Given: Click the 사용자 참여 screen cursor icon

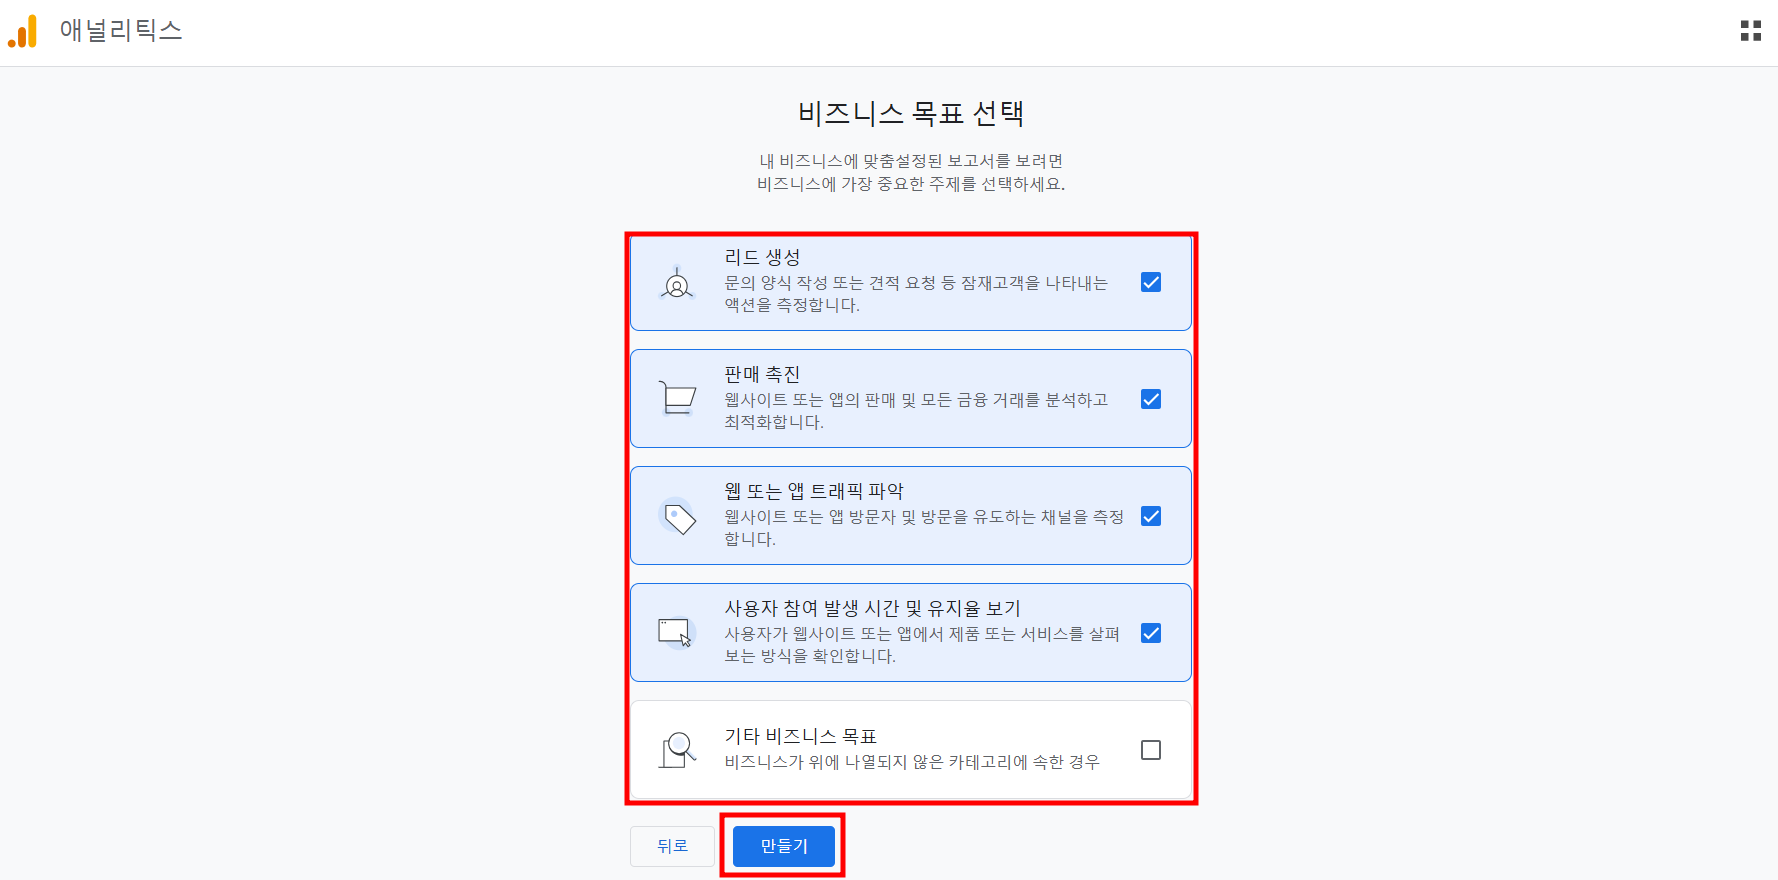Looking at the screenshot, I should pos(675,633).
